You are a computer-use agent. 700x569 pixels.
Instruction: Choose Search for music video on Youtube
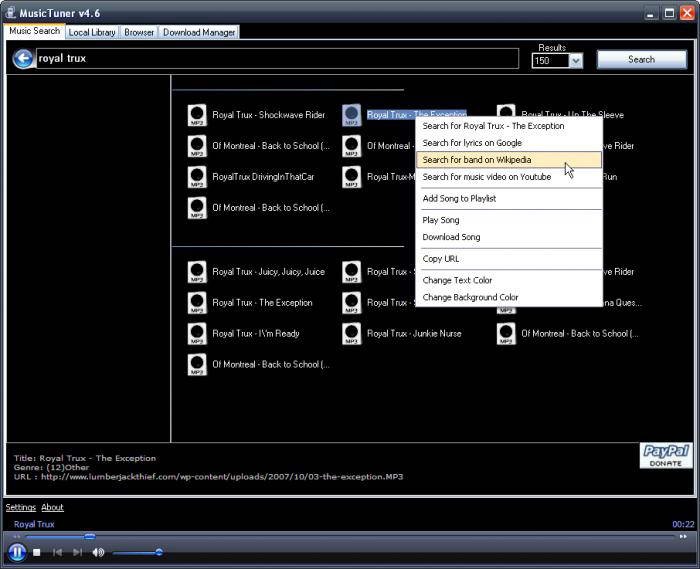509,177
